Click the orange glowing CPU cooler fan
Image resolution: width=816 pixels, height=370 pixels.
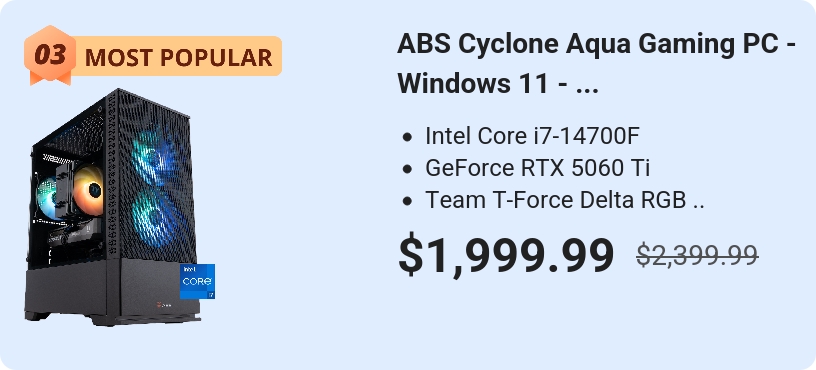(x=88, y=190)
